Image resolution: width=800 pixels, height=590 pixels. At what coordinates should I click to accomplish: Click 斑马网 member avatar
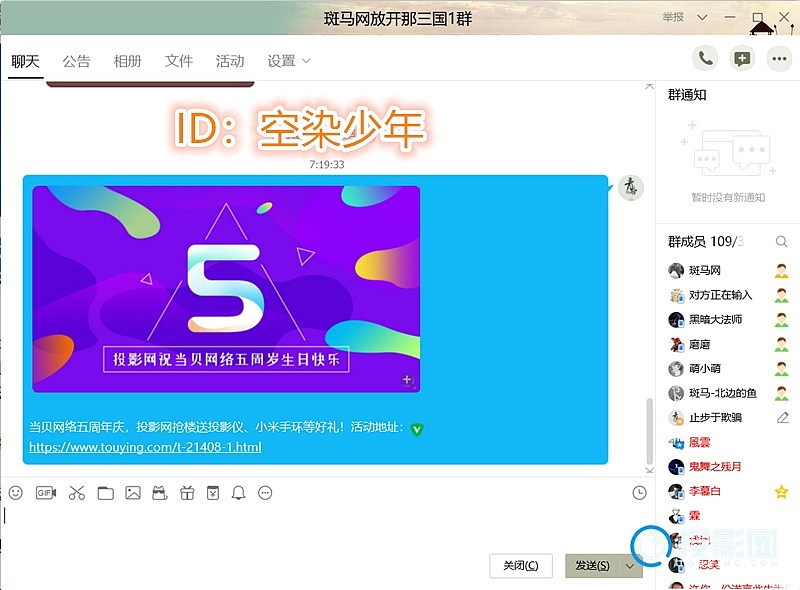tap(676, 271)
